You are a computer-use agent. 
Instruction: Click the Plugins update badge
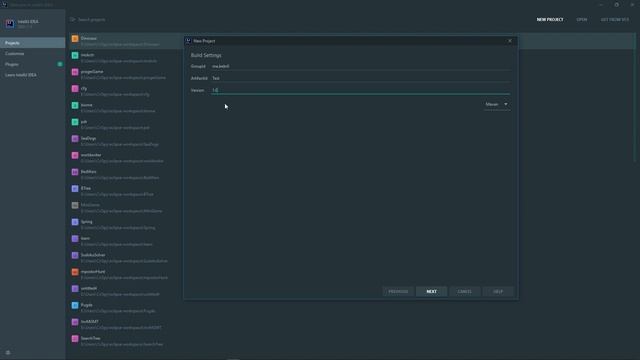[x=60, y=64]
